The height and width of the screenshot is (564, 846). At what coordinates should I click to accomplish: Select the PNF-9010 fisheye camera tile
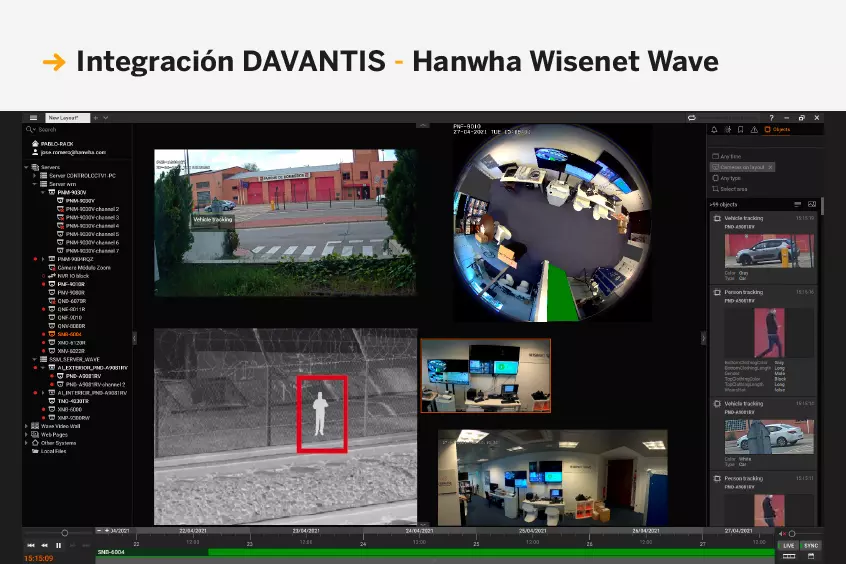click(552, 223)
